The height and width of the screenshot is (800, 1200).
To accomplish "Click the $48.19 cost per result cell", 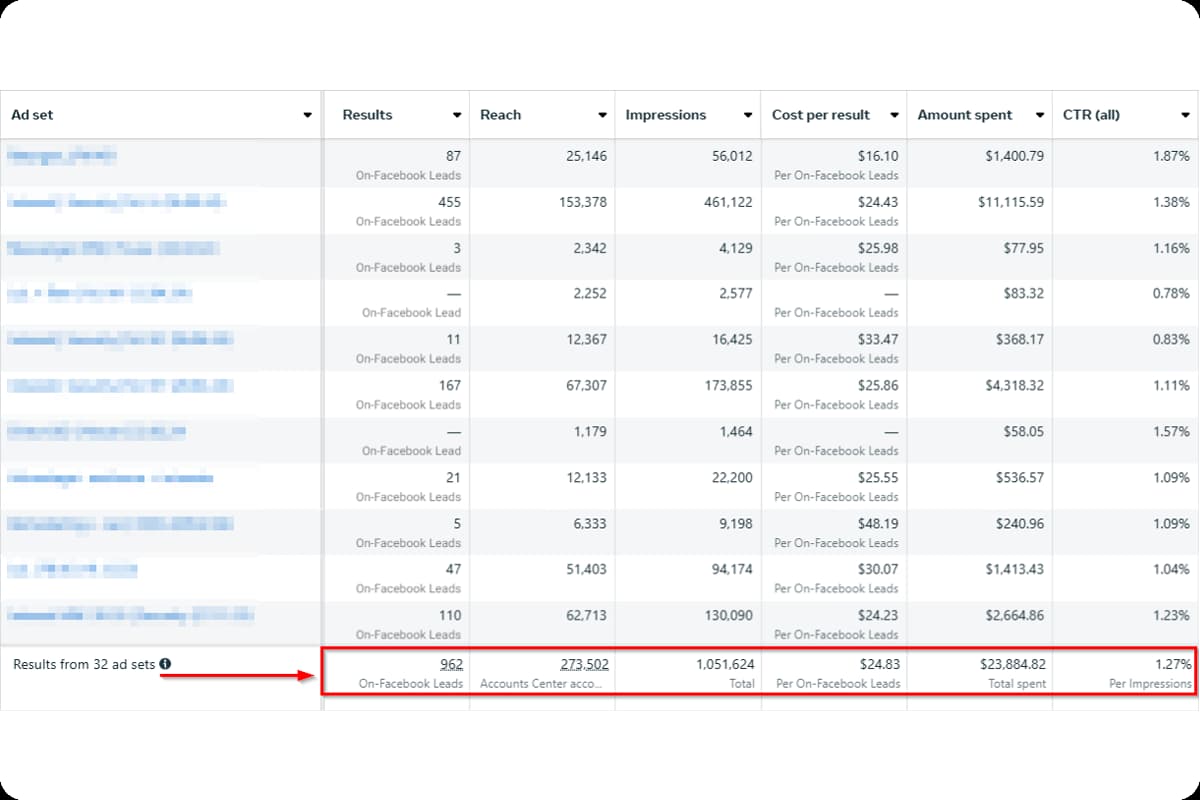I will click(877, 523).
